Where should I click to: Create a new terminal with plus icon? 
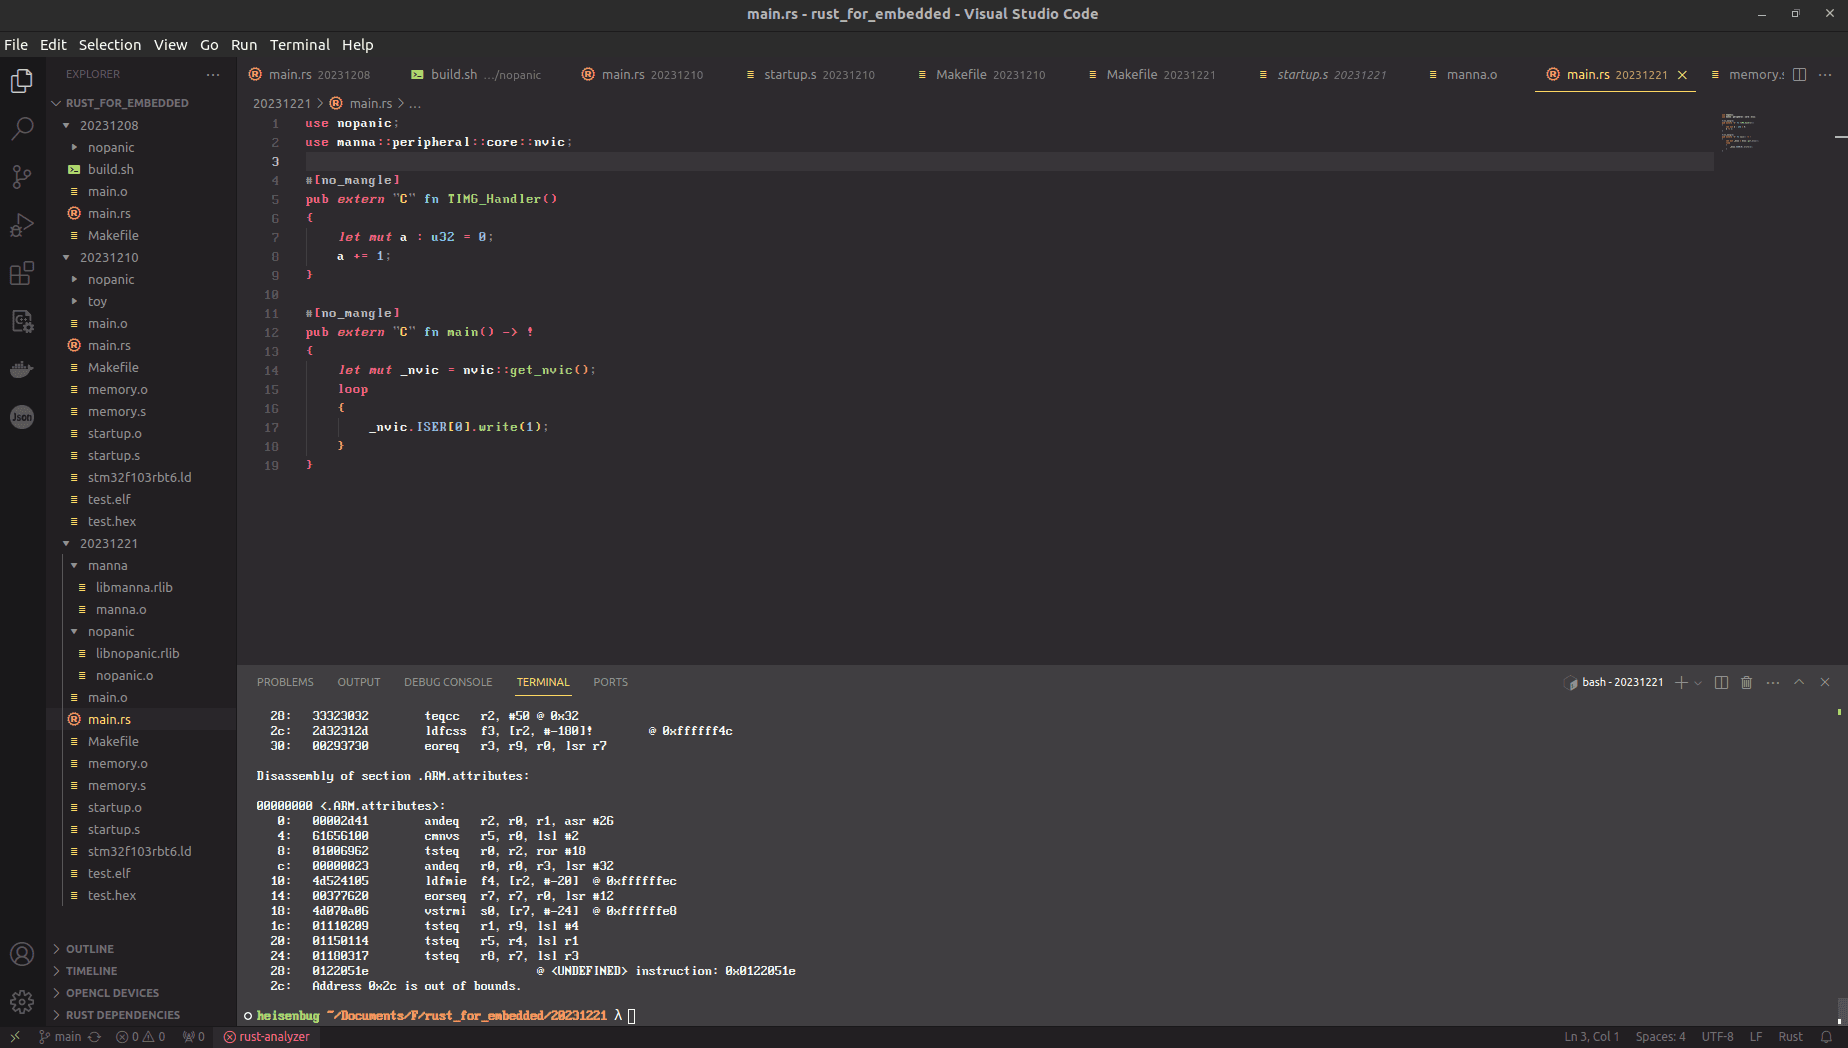click(1681, 682)
